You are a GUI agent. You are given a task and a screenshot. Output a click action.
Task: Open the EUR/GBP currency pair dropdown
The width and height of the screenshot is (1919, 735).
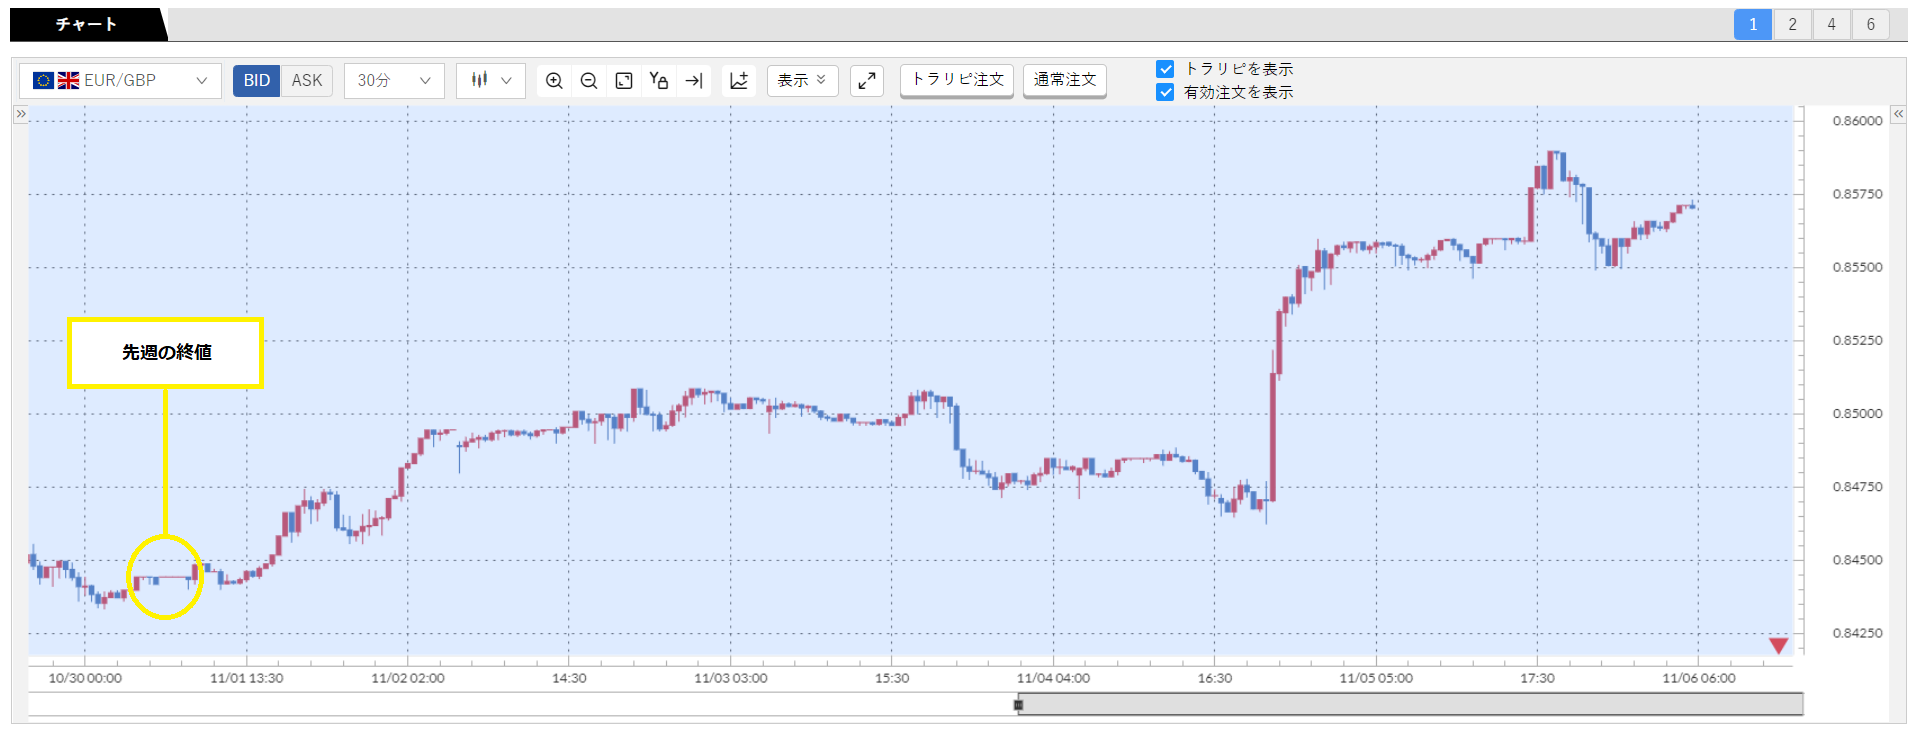(120, 81)
